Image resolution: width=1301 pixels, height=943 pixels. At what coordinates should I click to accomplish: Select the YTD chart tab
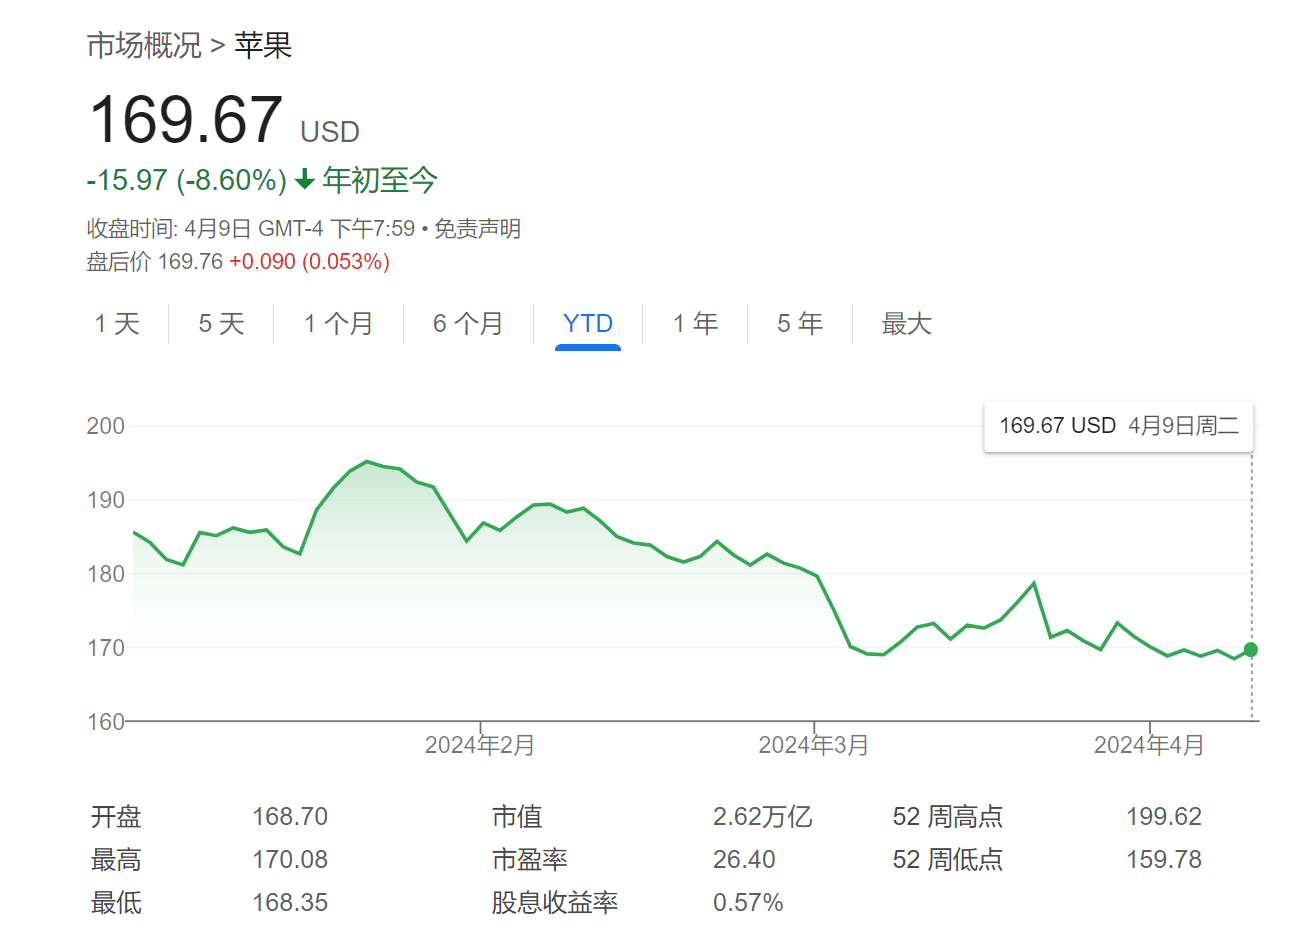click(588, 323)
